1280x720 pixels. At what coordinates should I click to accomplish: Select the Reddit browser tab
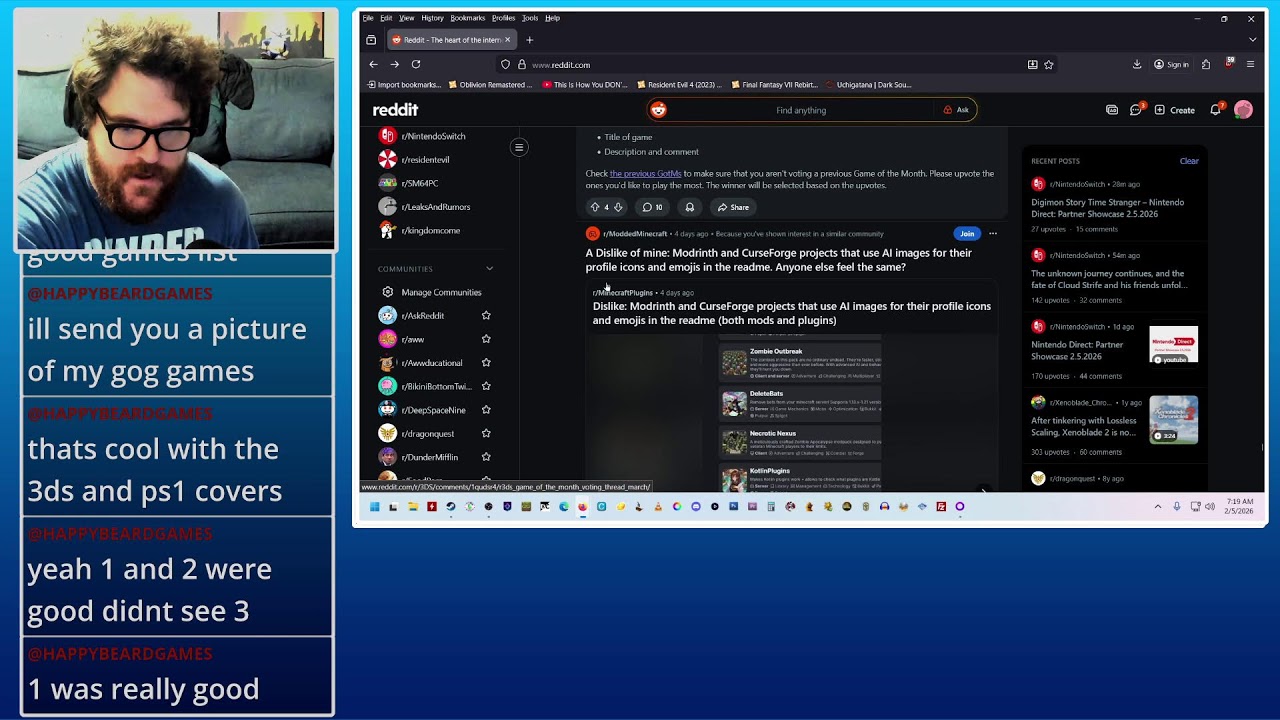451,40
